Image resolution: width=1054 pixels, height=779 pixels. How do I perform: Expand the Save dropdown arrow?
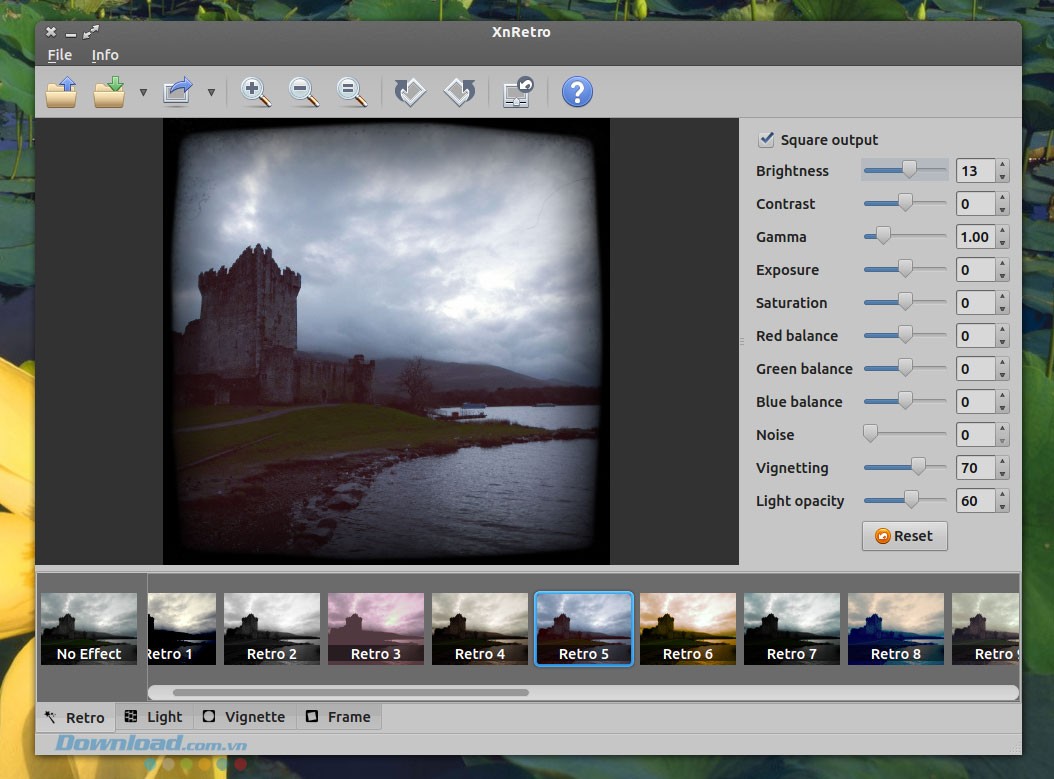tap(143, 93)
